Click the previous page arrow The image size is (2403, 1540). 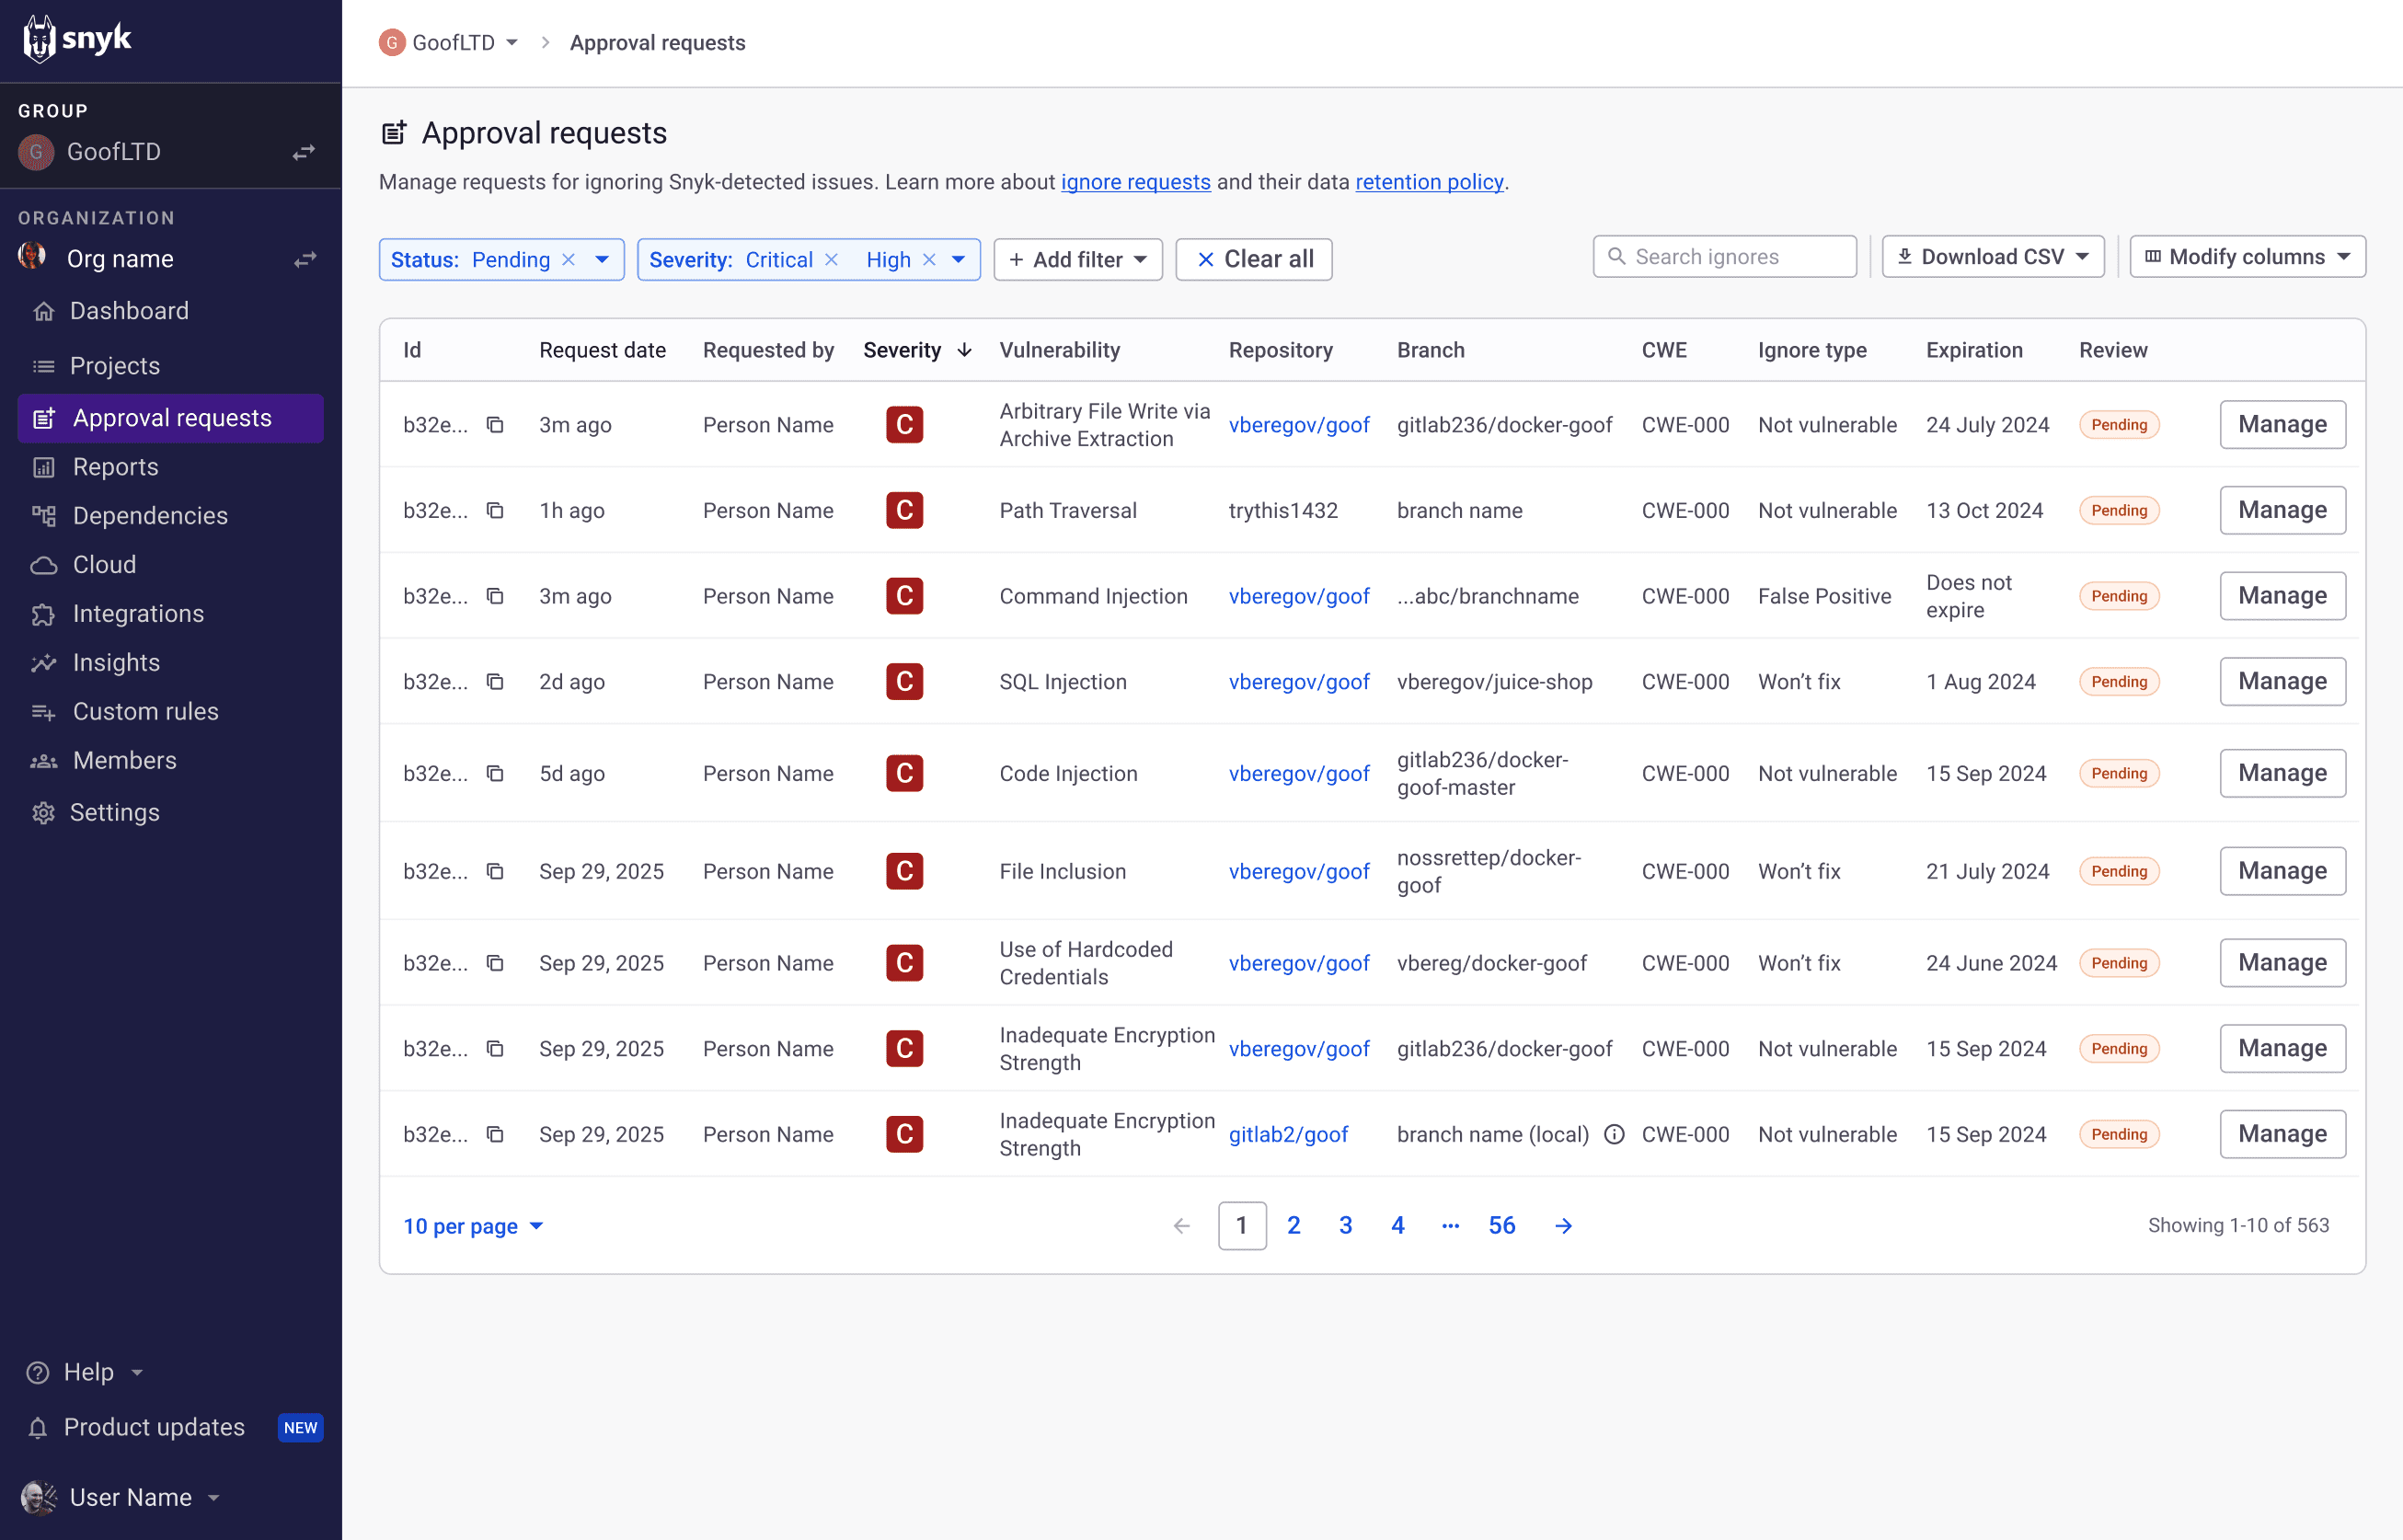[1182, 1226]
